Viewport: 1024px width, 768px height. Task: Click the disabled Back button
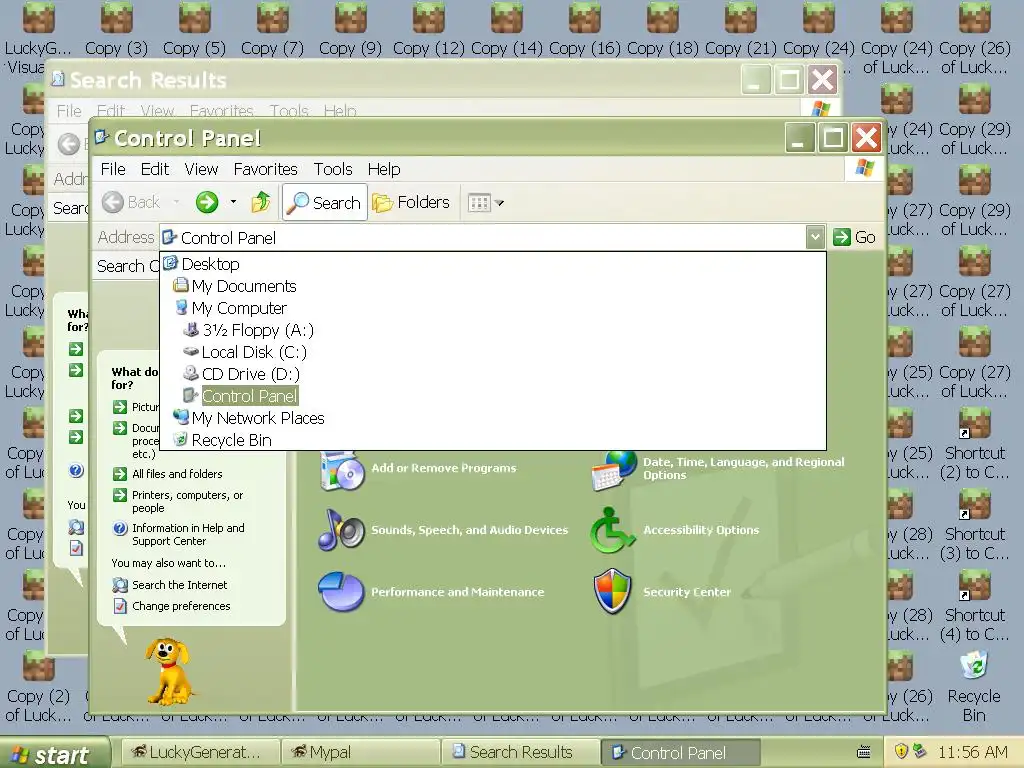131,202
